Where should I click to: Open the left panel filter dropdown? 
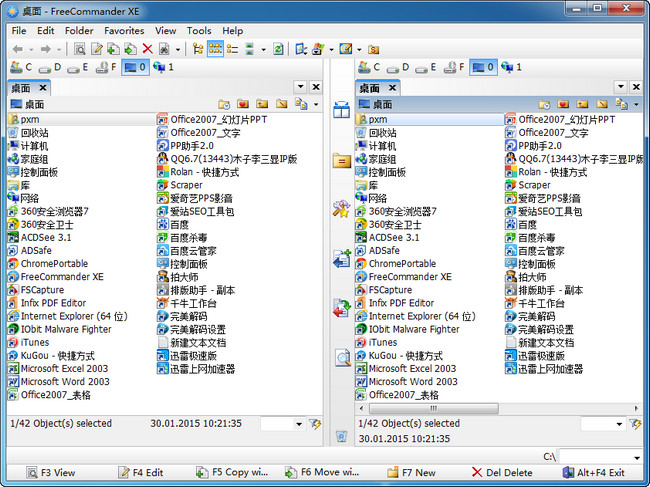point(299,424)
